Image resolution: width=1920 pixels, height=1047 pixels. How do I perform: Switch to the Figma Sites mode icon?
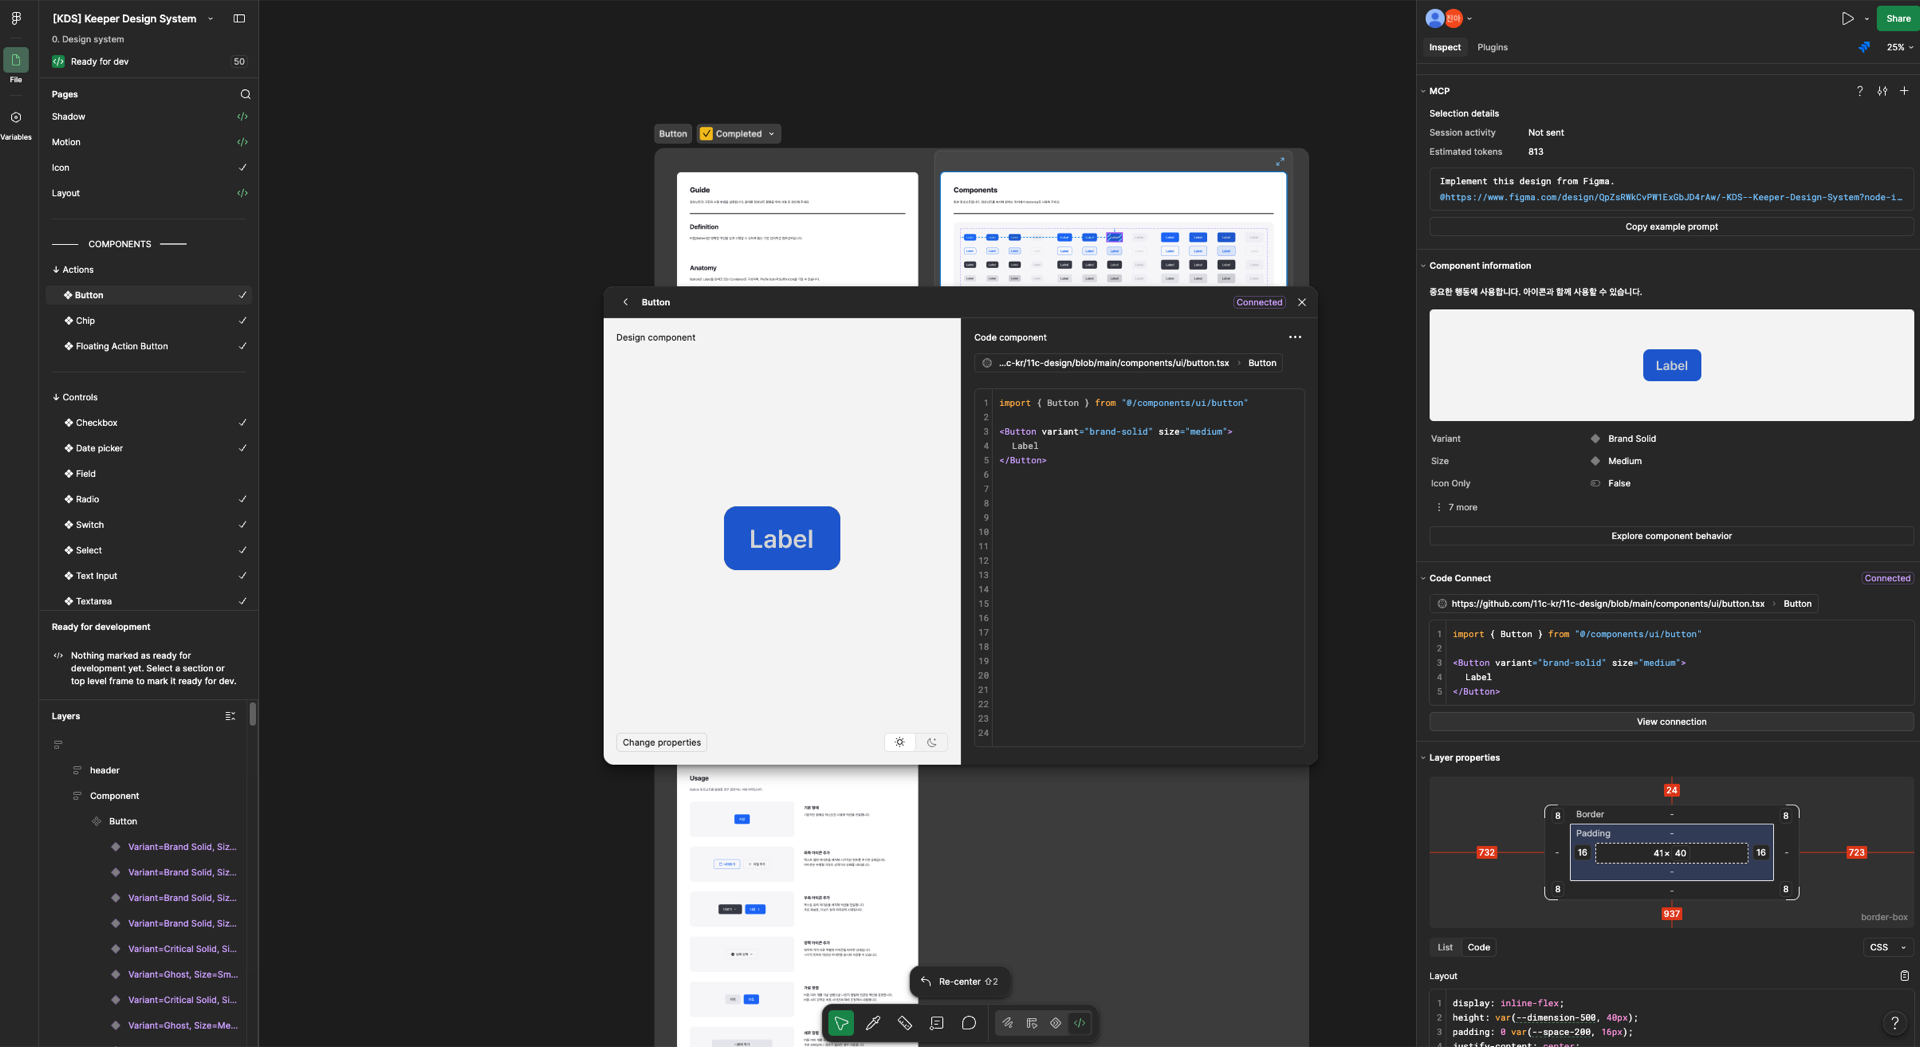[1032, 1023]
